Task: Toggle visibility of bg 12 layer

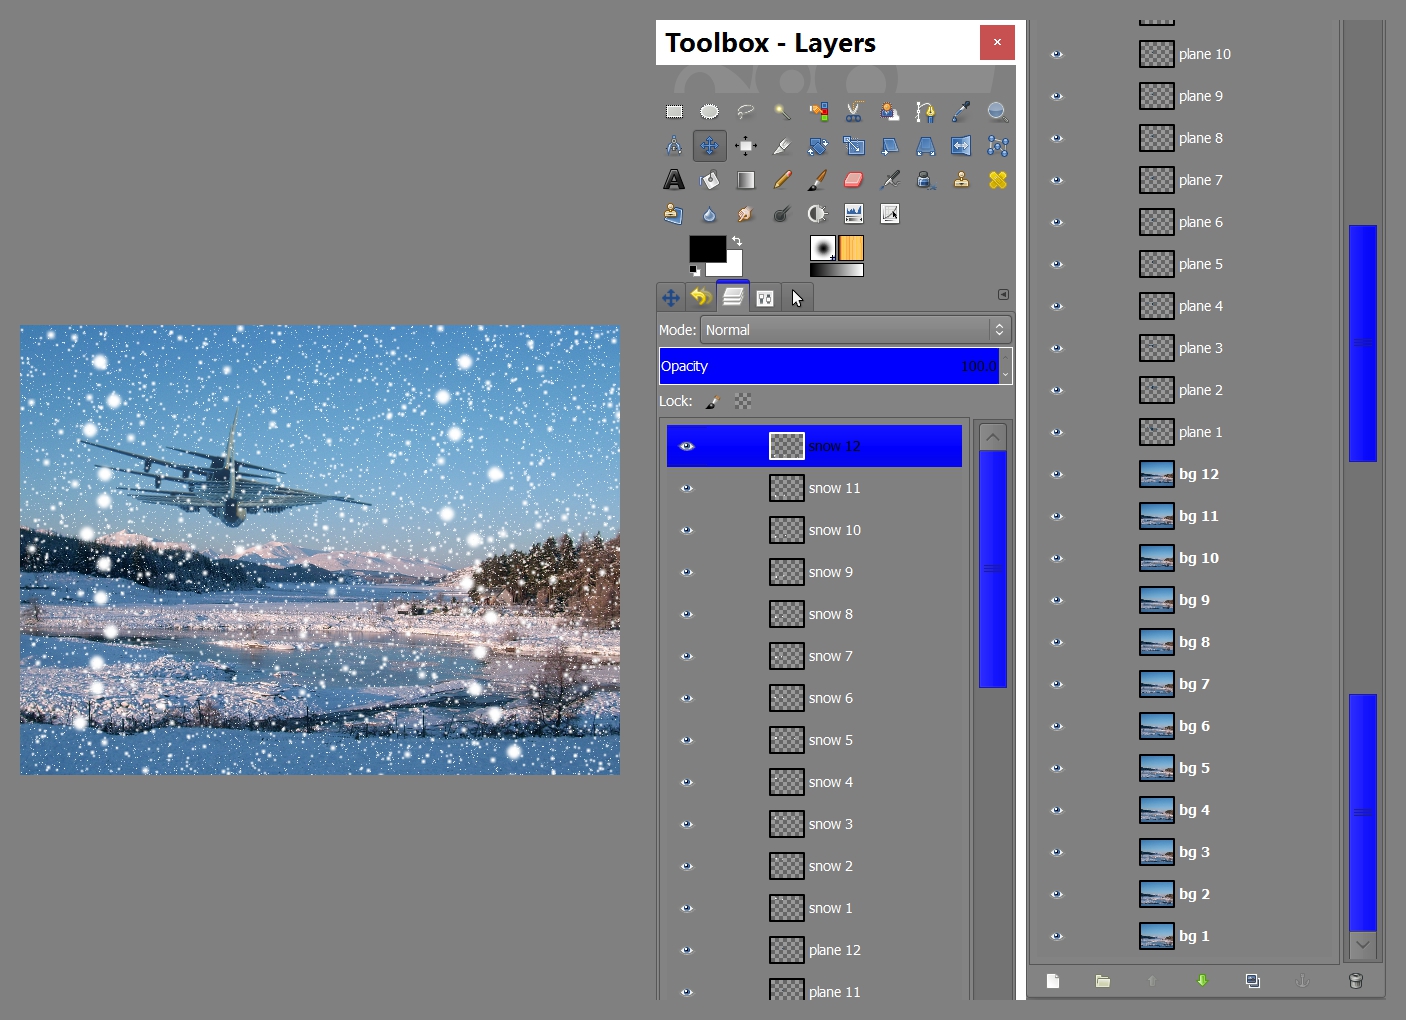Action: 1057,474
